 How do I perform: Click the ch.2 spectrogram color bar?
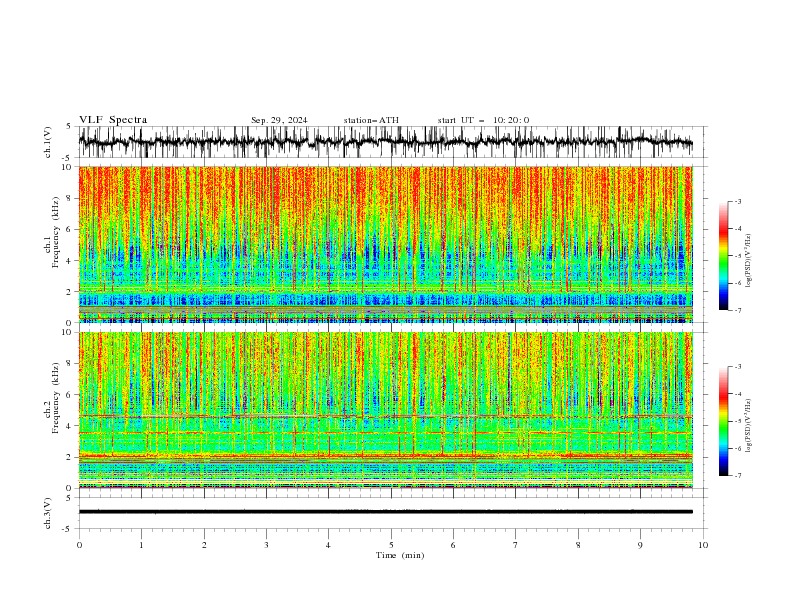[x=723, y=421]
